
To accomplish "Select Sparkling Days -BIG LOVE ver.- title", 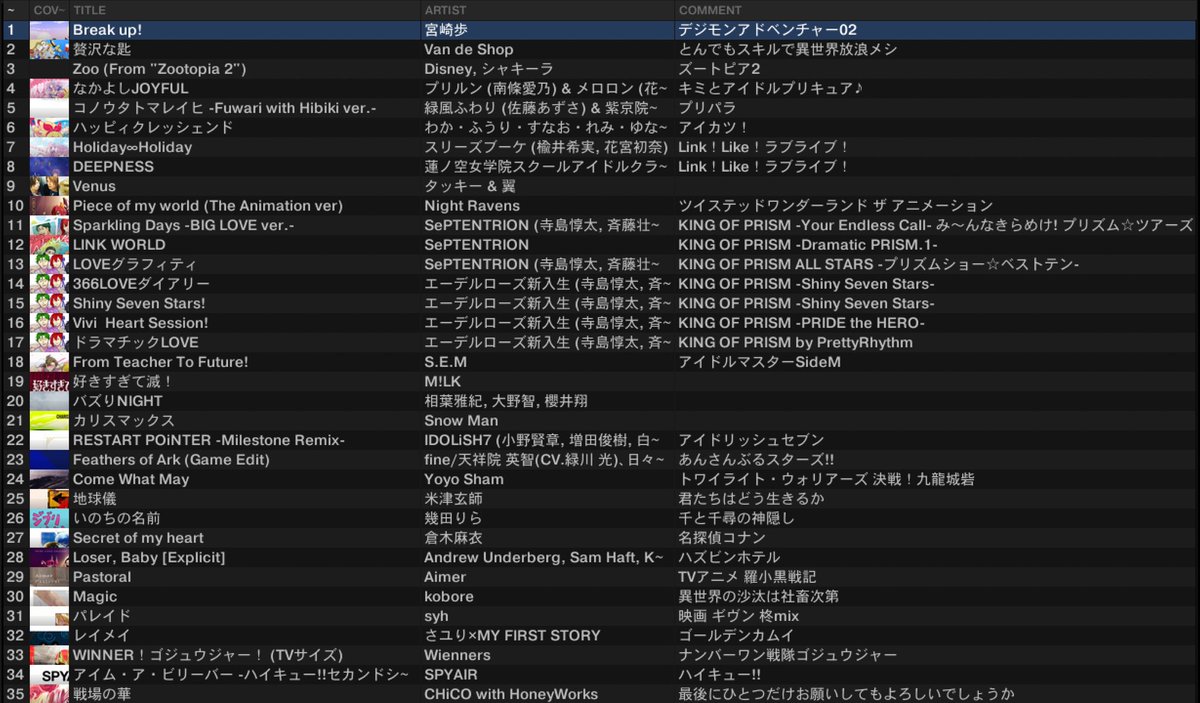I will click(184, 225).
